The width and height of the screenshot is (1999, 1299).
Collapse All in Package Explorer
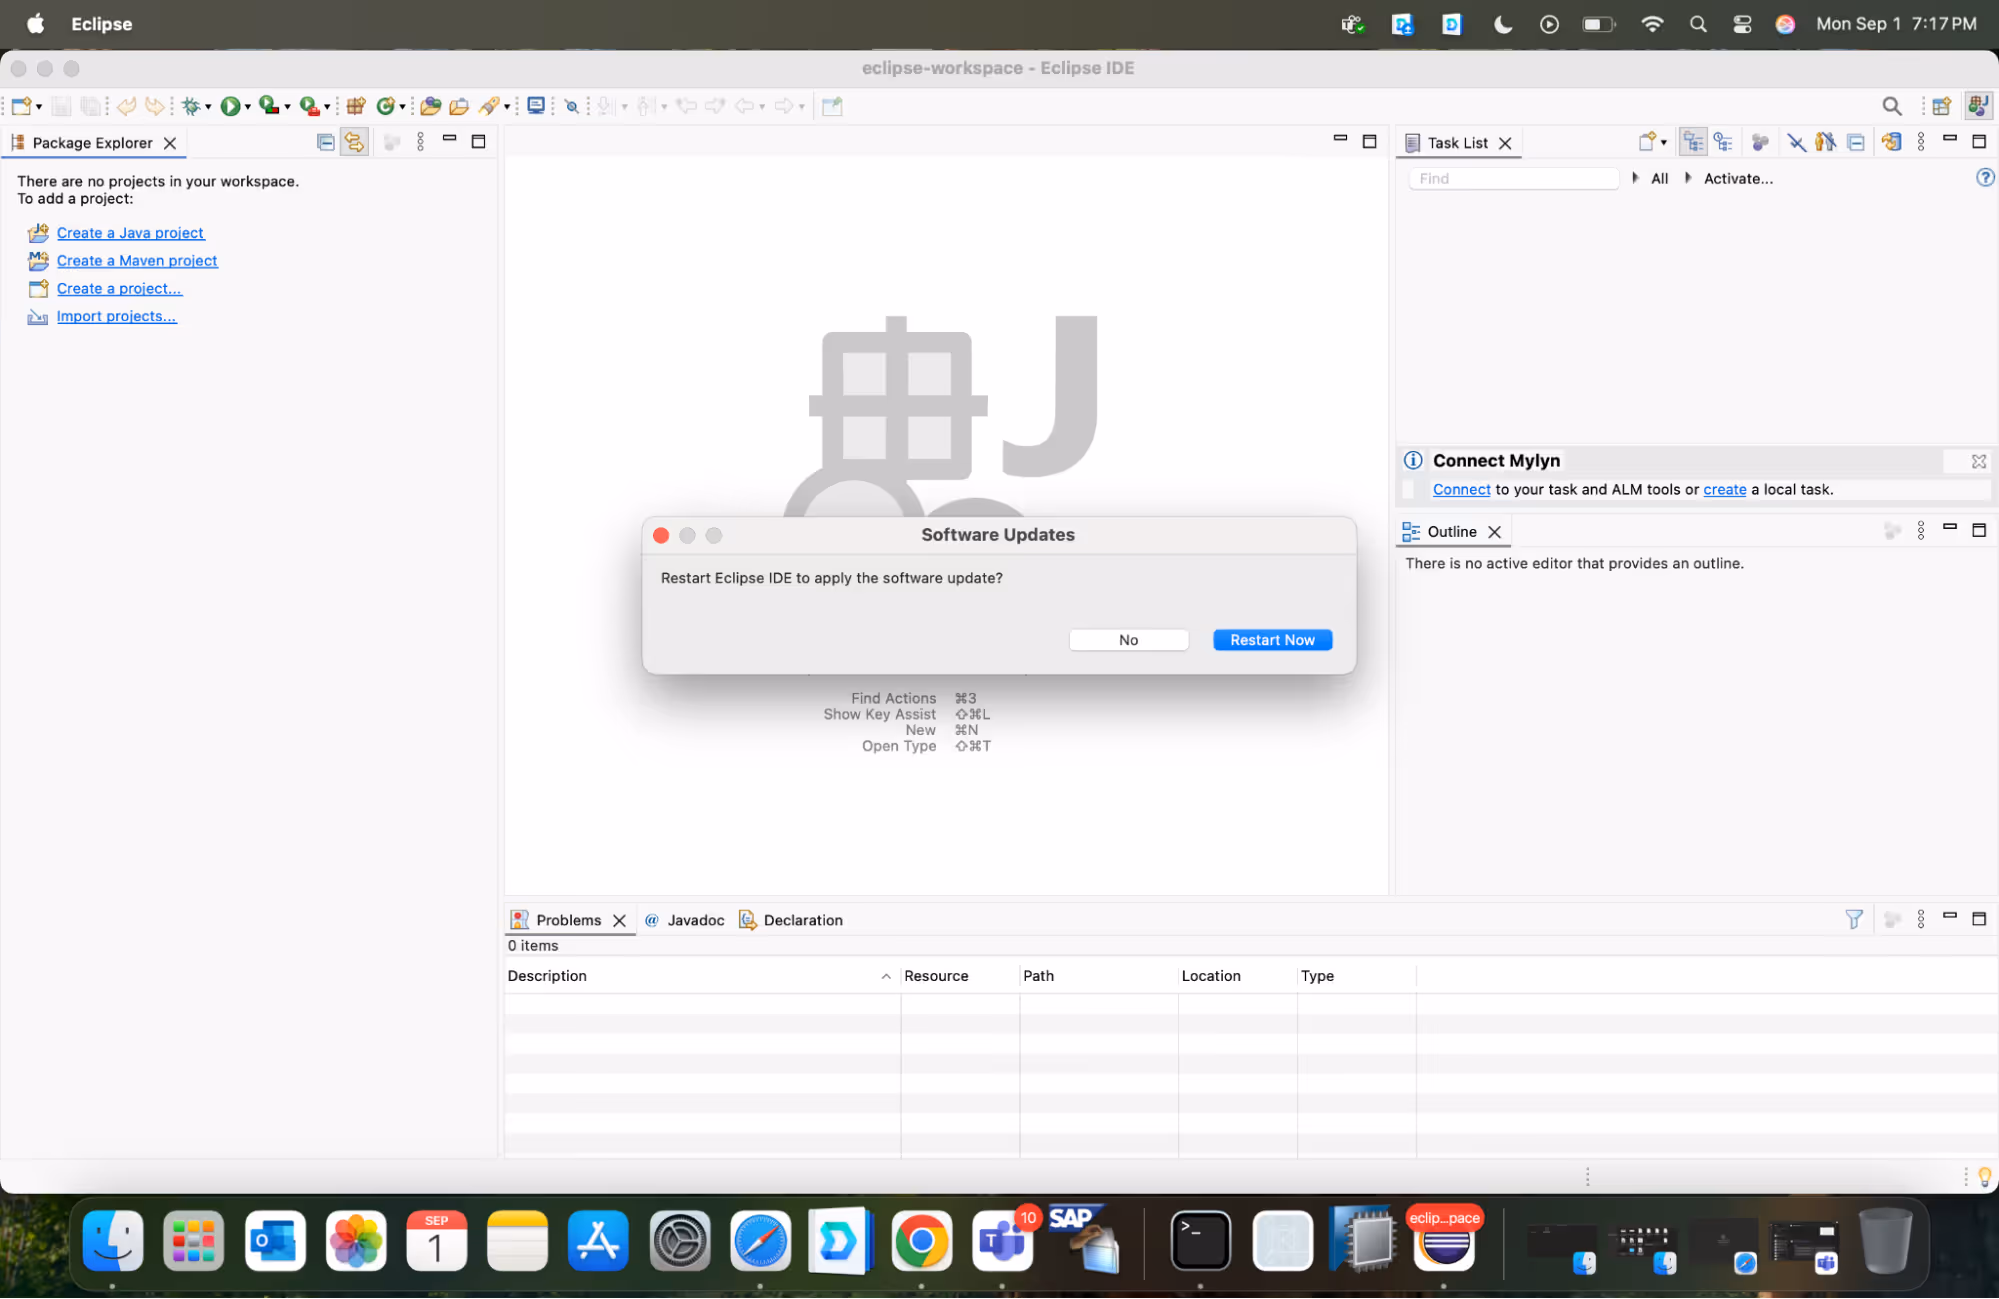pyautogui.click(x=325, y=142)
